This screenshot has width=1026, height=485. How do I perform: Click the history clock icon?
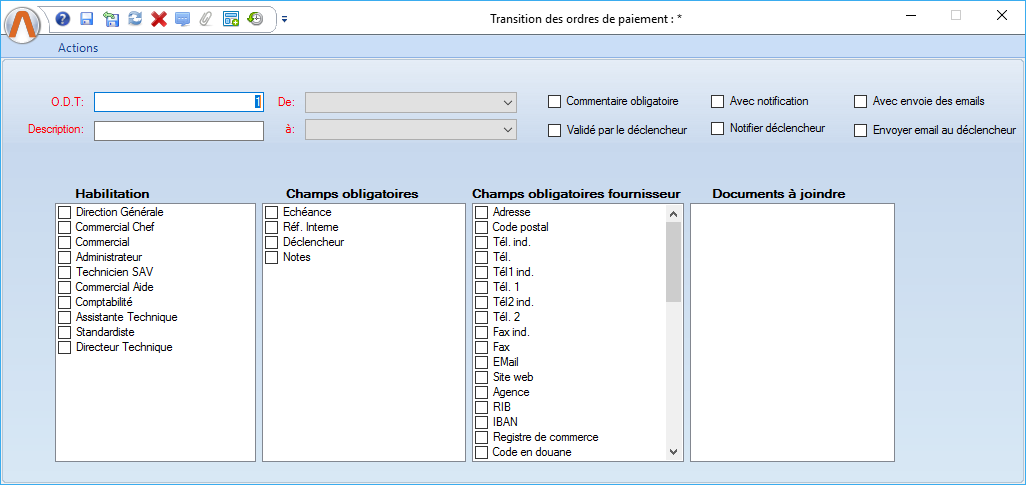click(255, 18)
